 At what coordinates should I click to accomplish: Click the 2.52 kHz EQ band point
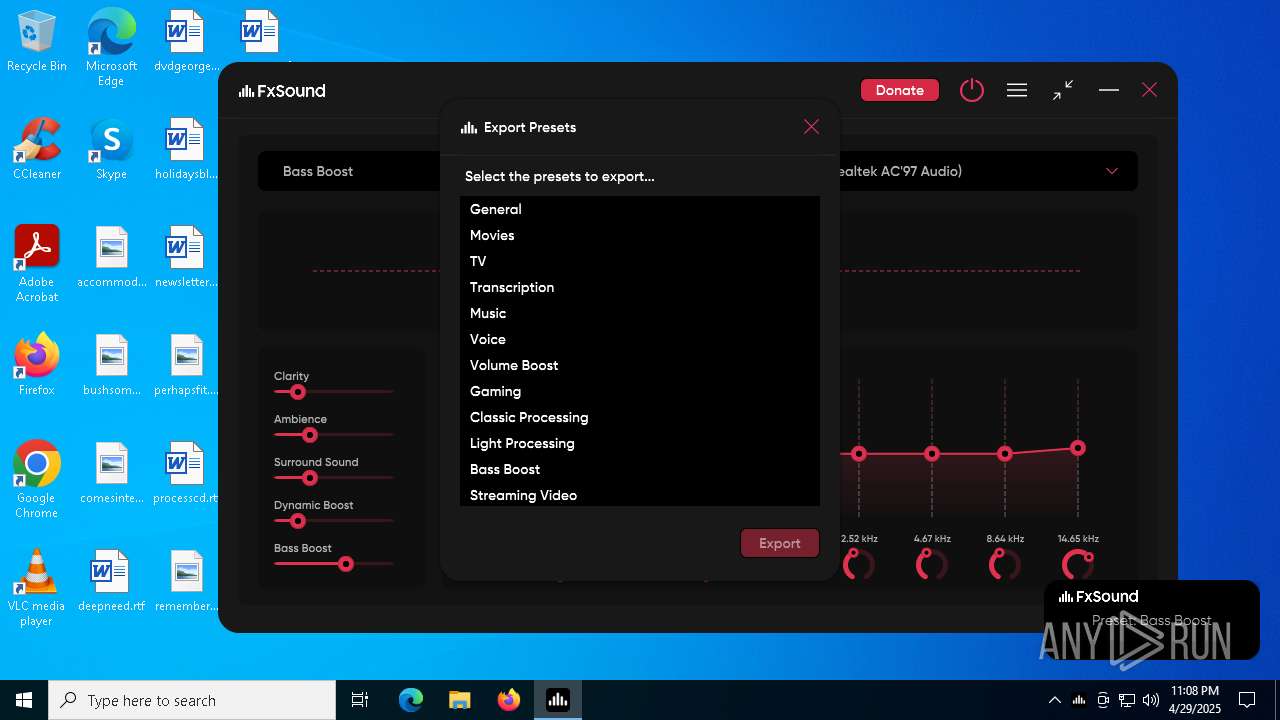[x=858, y=454]
